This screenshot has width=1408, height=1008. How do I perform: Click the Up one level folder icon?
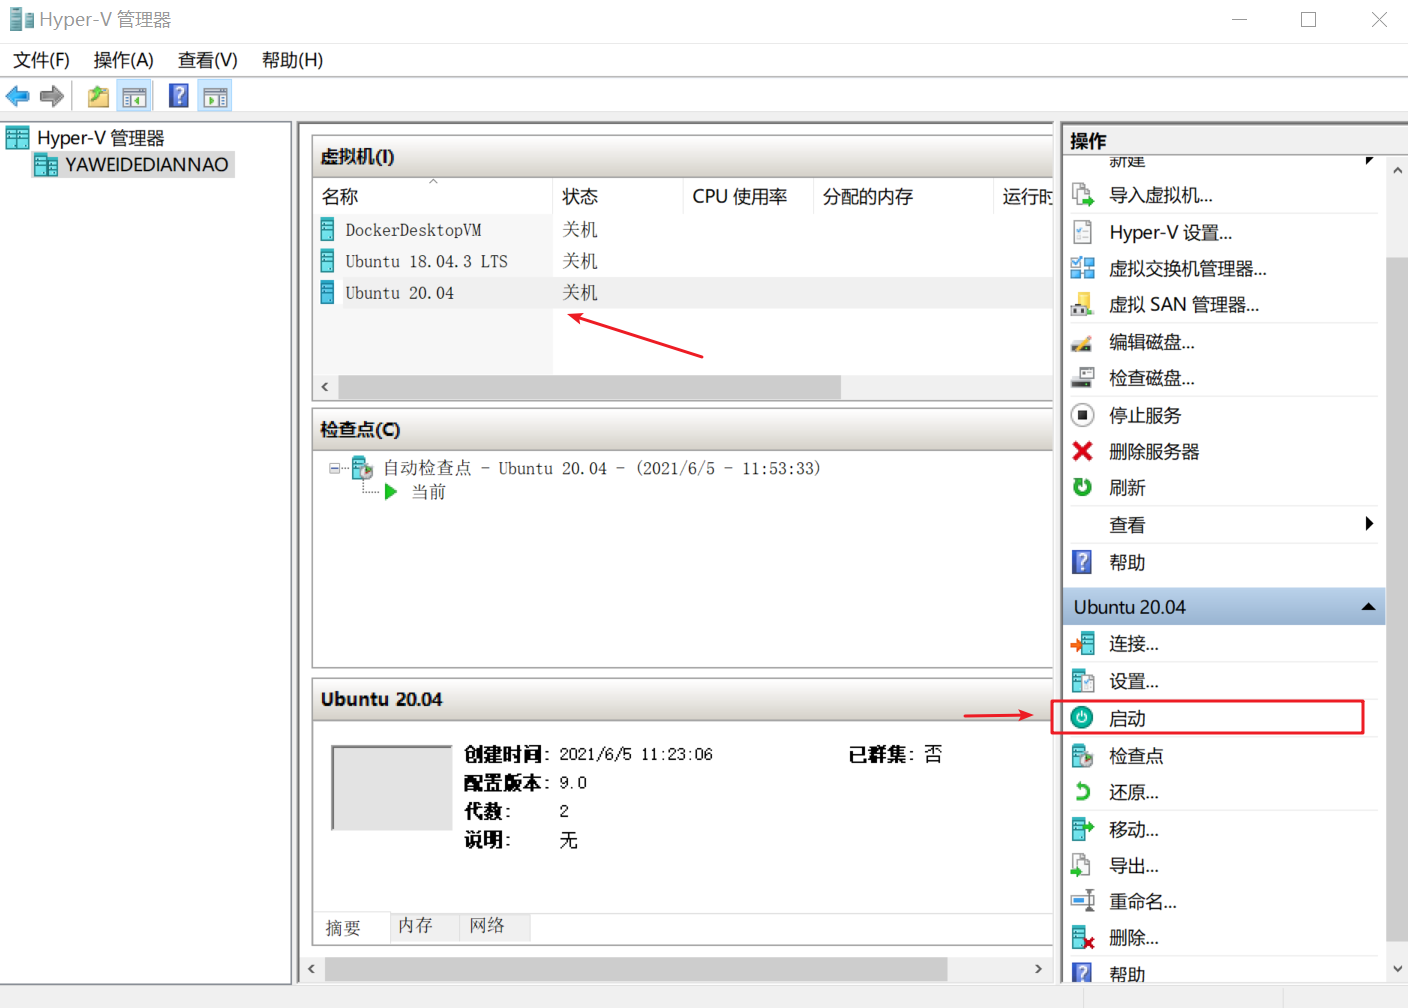98,96
